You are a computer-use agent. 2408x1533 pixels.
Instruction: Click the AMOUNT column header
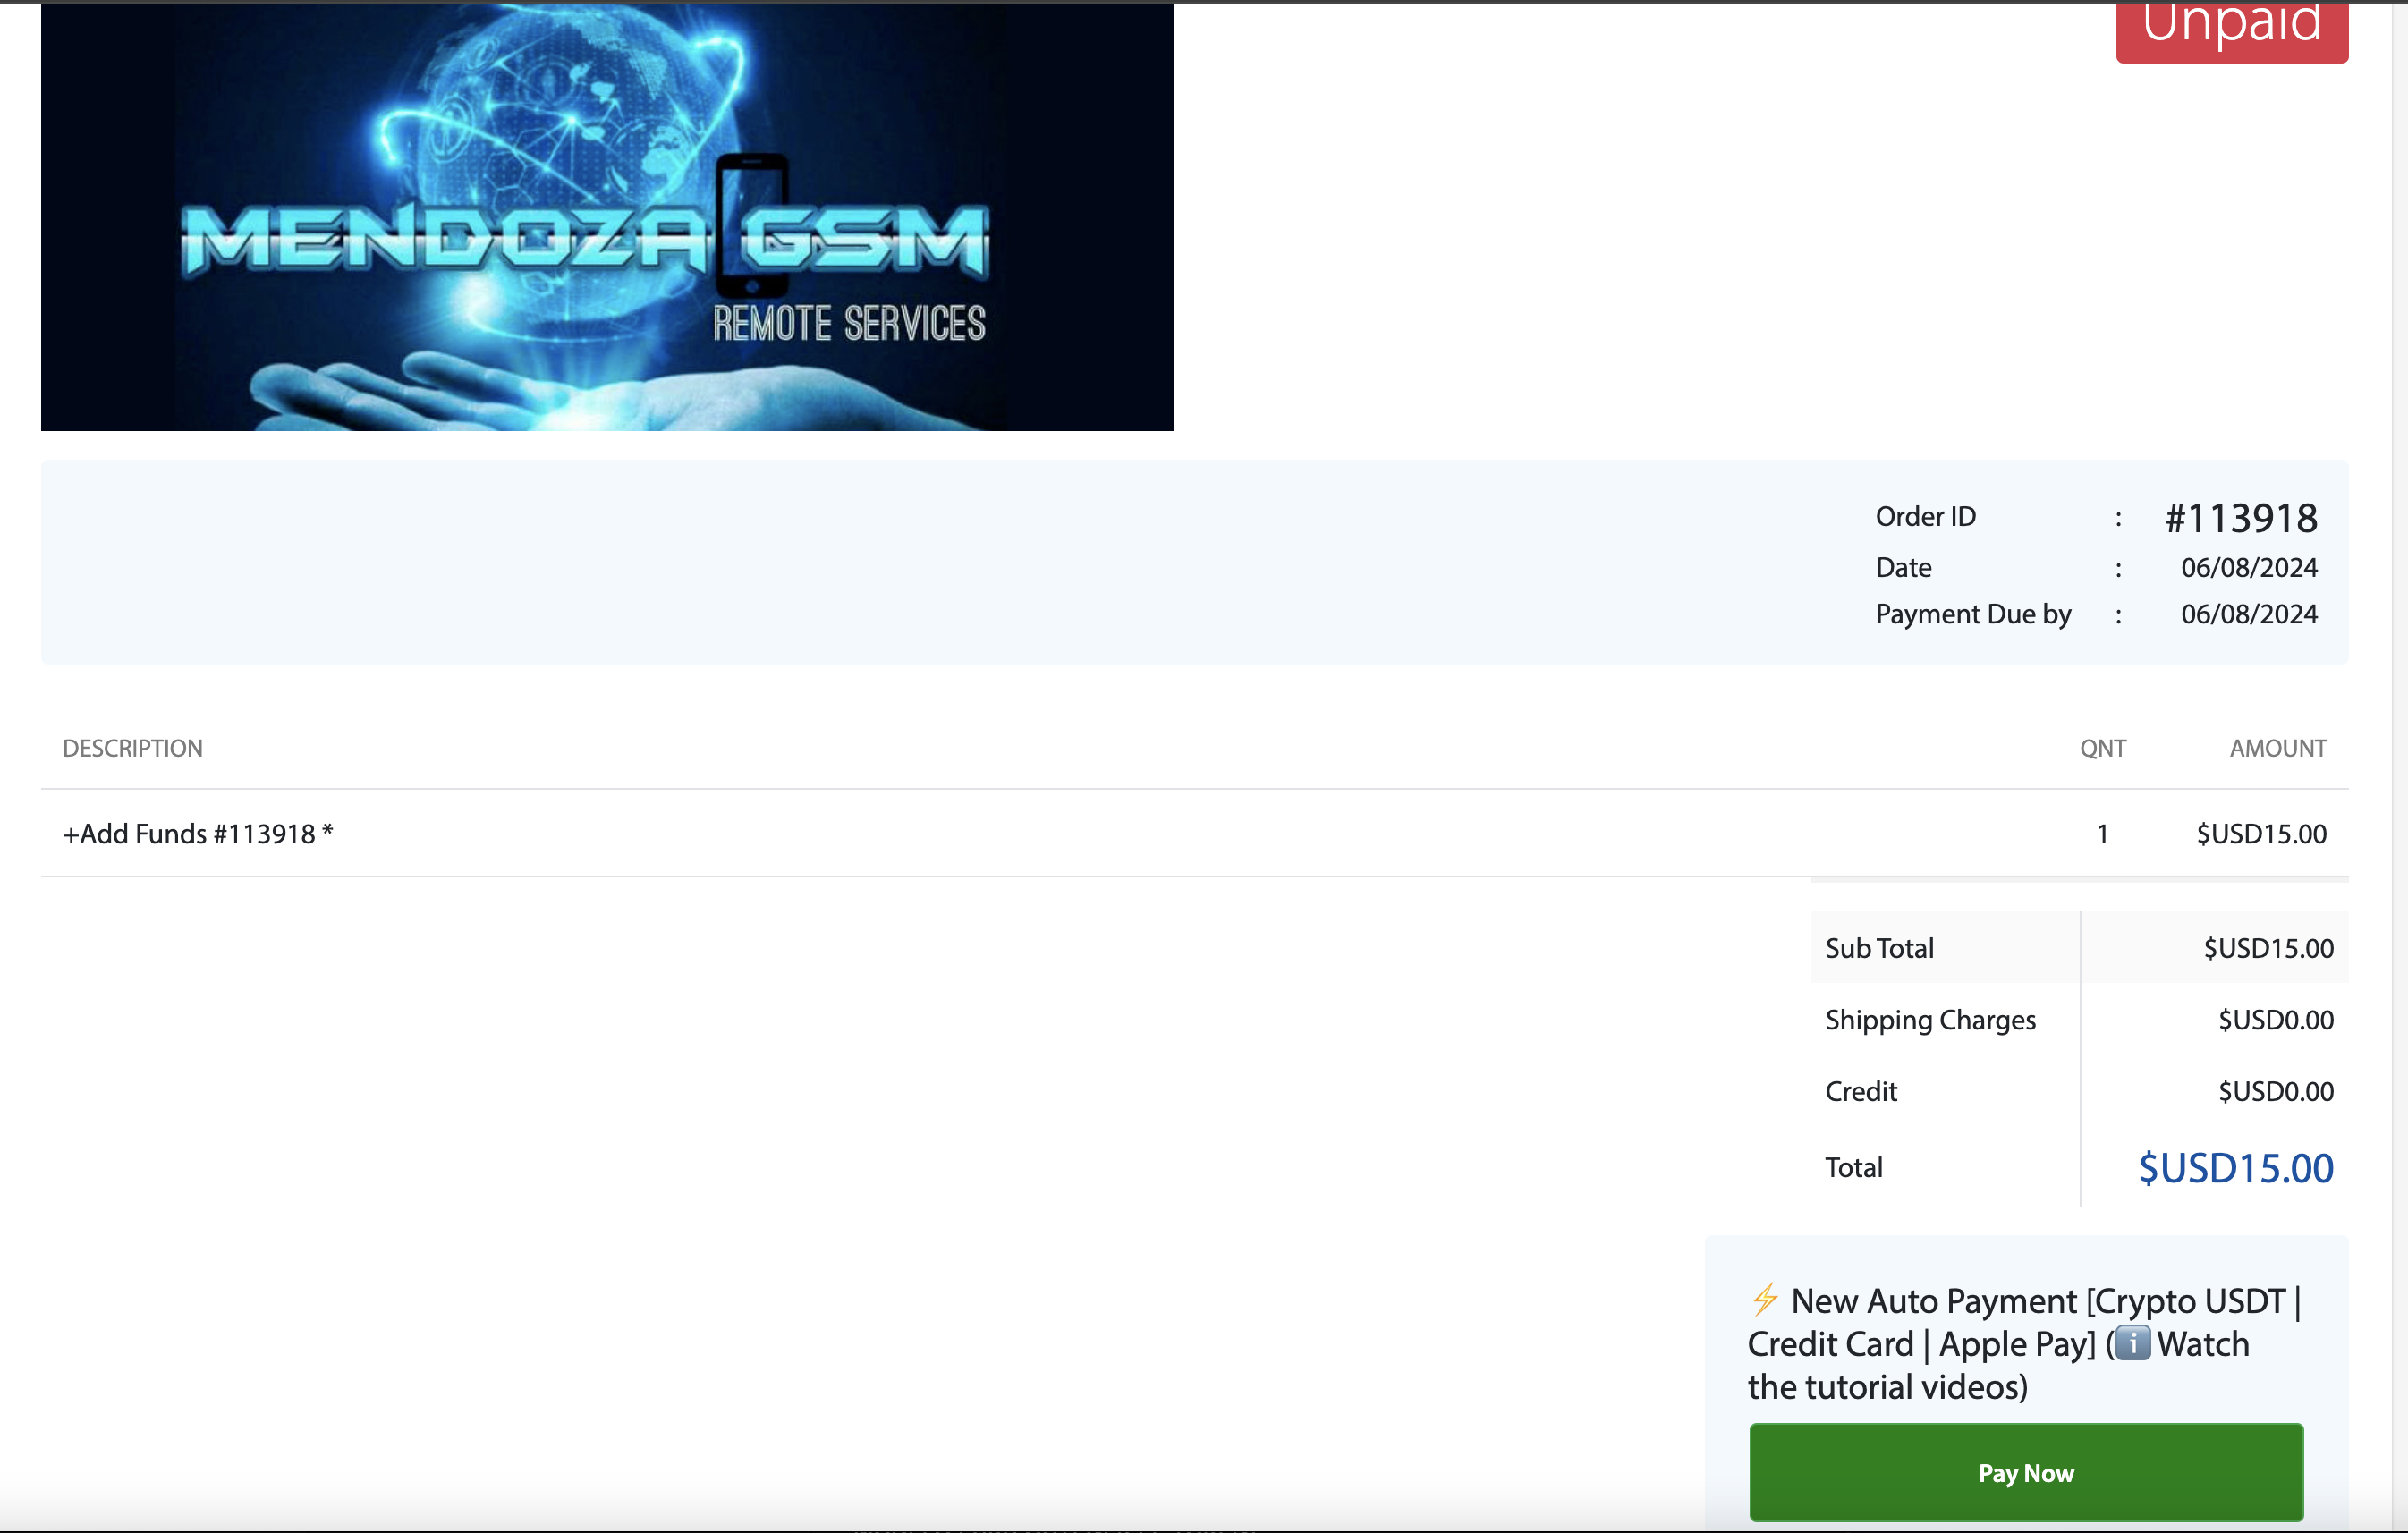2277,748
